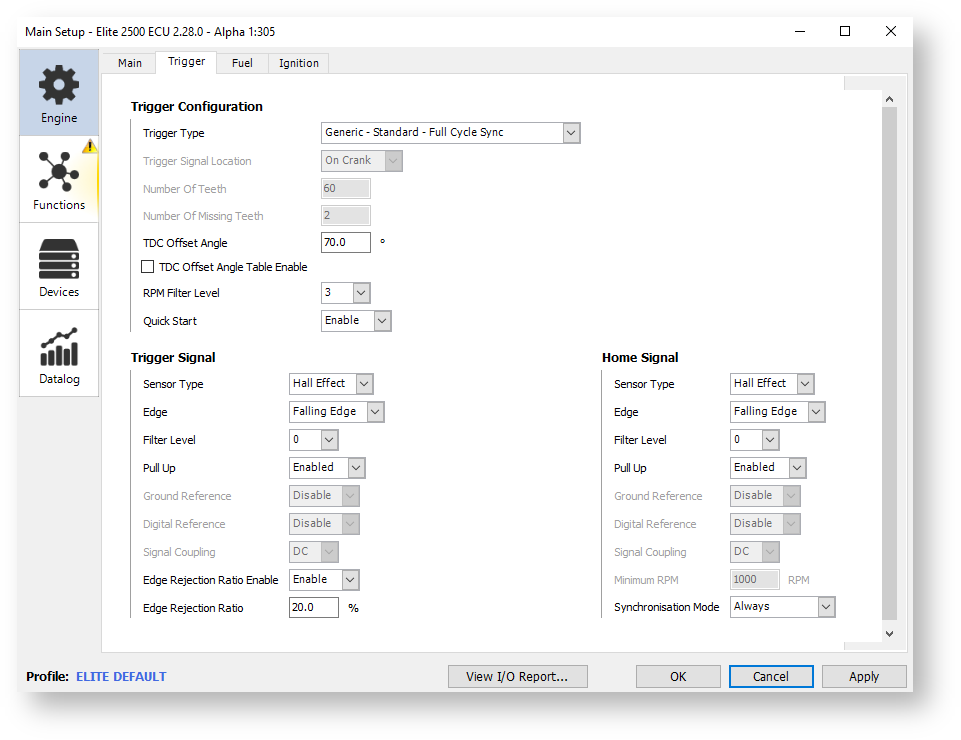Screen dimensions: 961x740
Task: Click the Number Of Missing Teeth field
Action: coord(346,215)
